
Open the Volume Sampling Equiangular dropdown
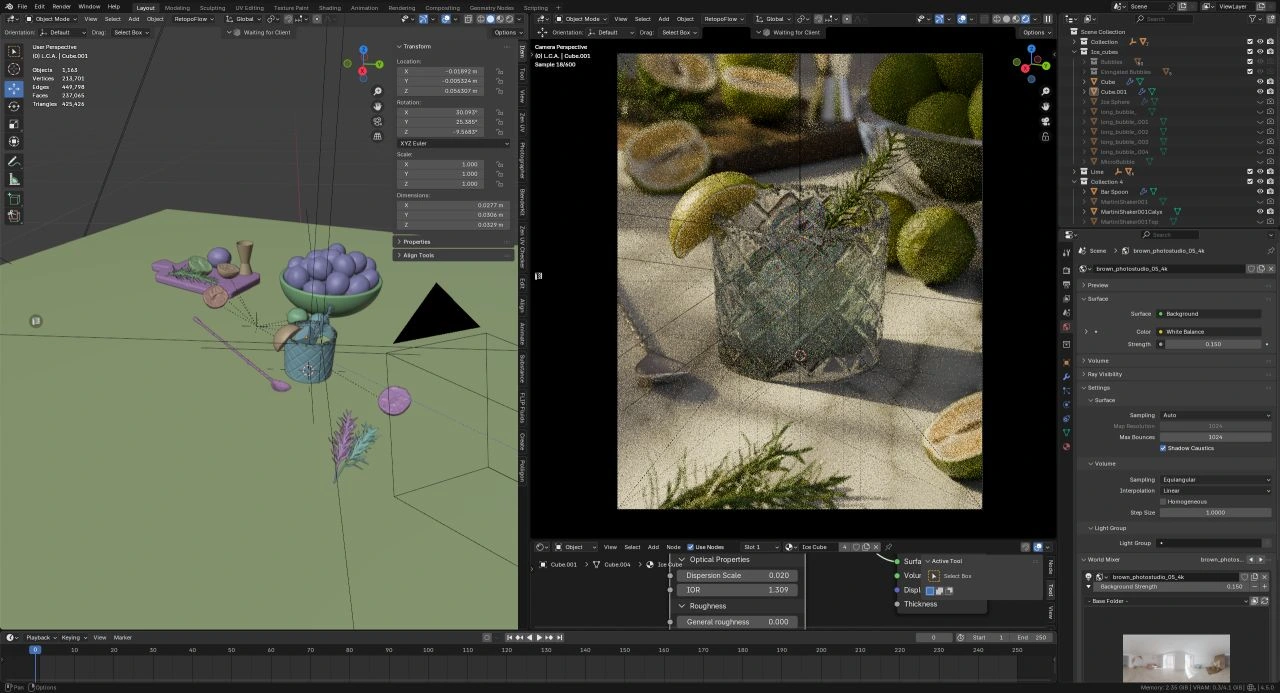pyautogui.click(x=1215, y=480)
